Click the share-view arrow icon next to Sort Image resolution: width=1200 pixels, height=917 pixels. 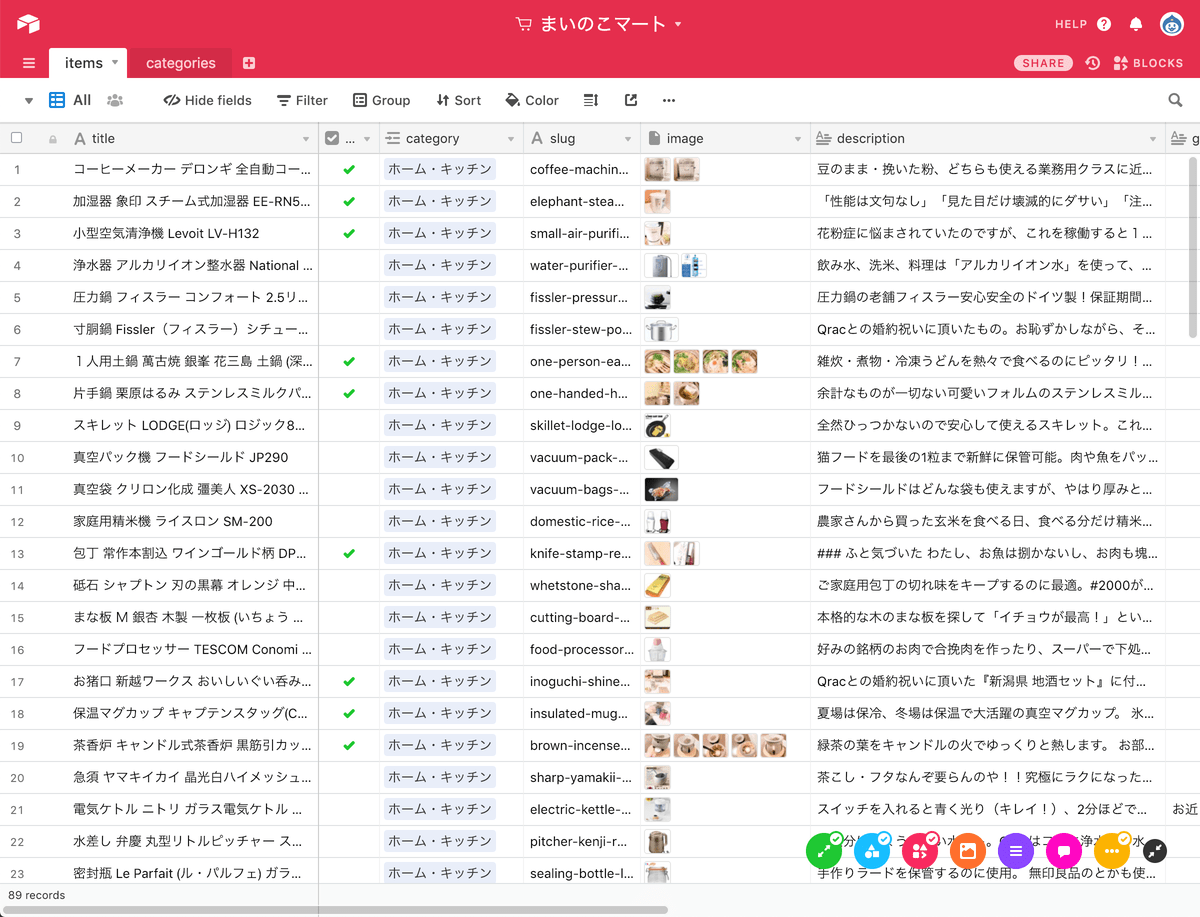630,100
